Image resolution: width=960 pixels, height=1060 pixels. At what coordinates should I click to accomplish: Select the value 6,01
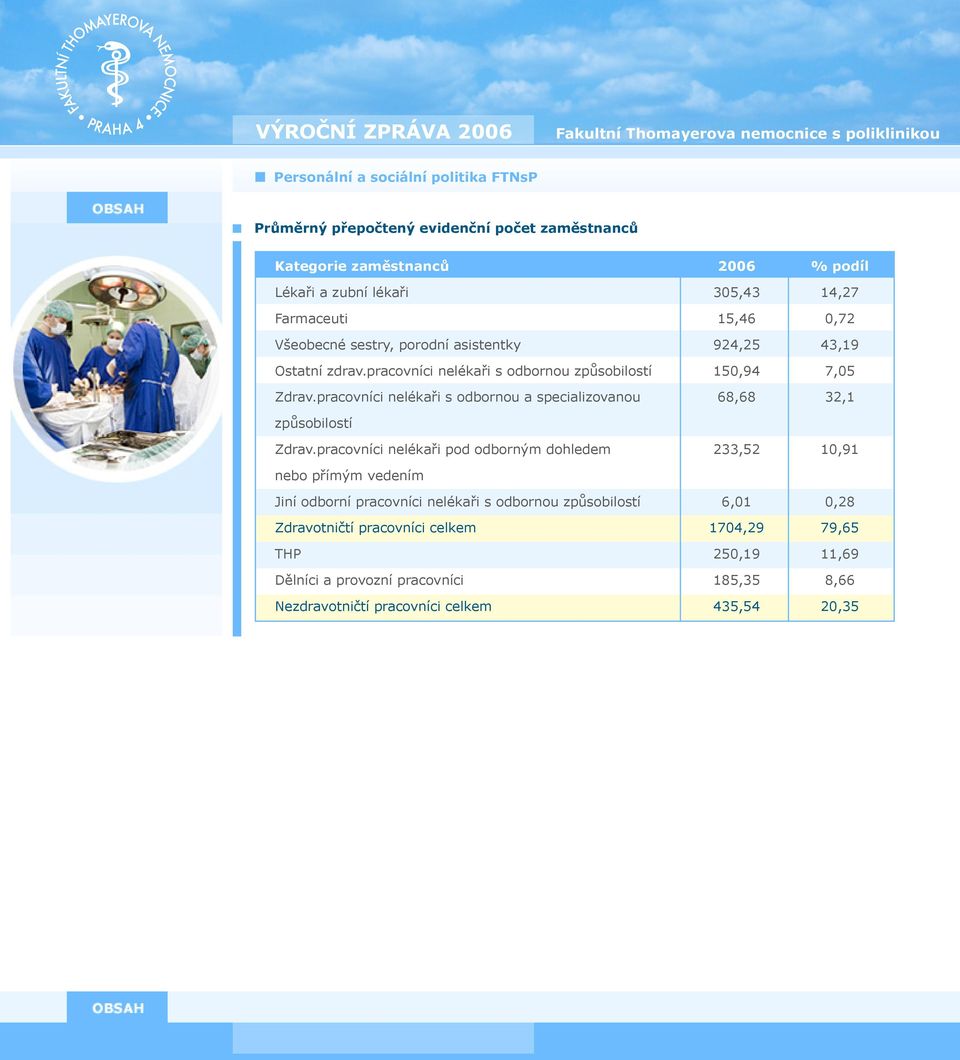coord(736,502)
